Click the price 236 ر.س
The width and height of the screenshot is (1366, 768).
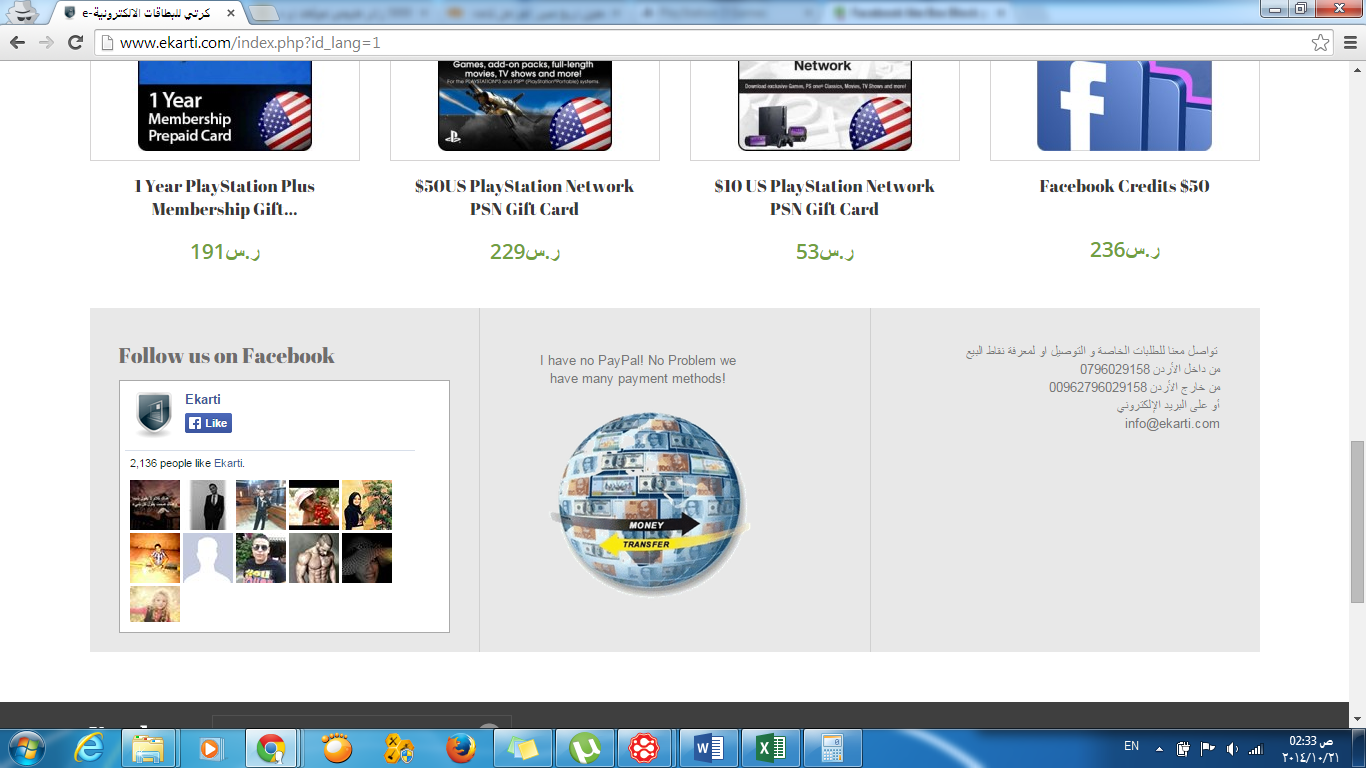click(x=1125, y=250)
